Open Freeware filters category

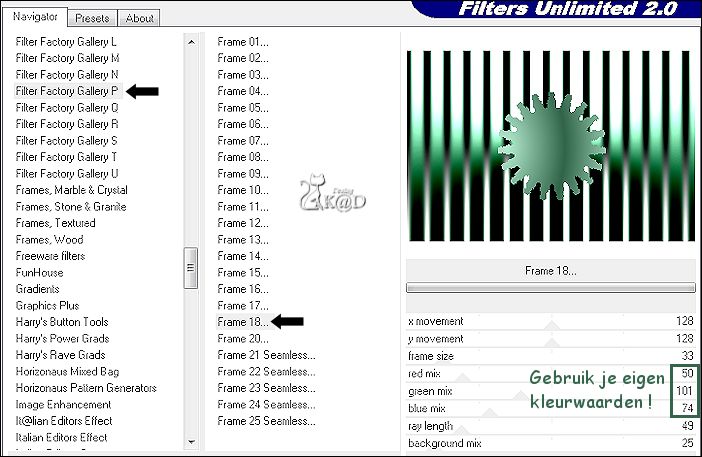50,256
